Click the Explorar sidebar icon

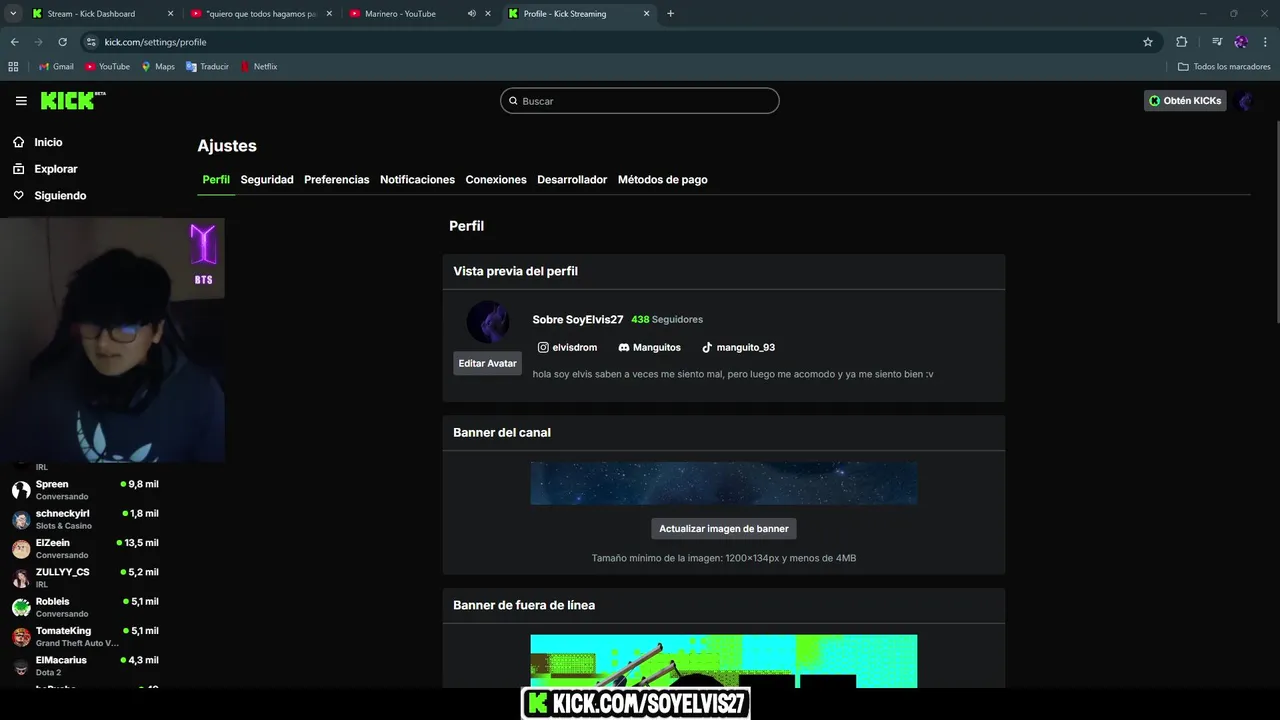click(x=19, y=169)
